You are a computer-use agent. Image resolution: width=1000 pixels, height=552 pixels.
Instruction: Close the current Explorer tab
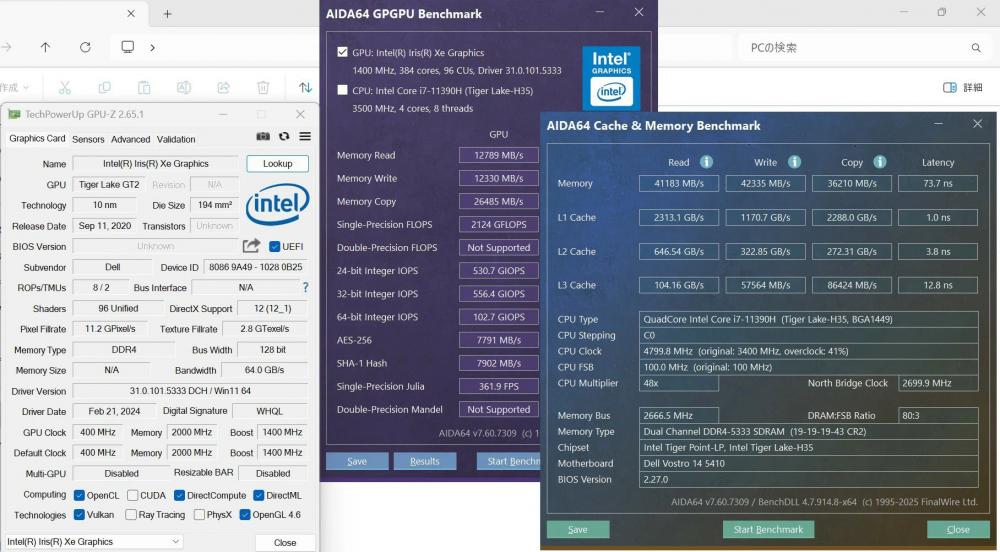click(131, 13)
